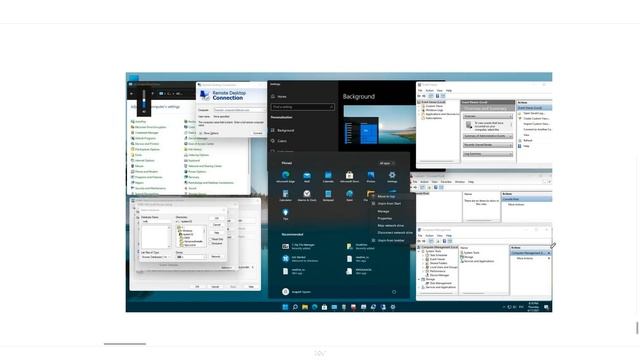
Task: Toggle Exclusive checkbox in database dialog
Action: coord(211,243)
